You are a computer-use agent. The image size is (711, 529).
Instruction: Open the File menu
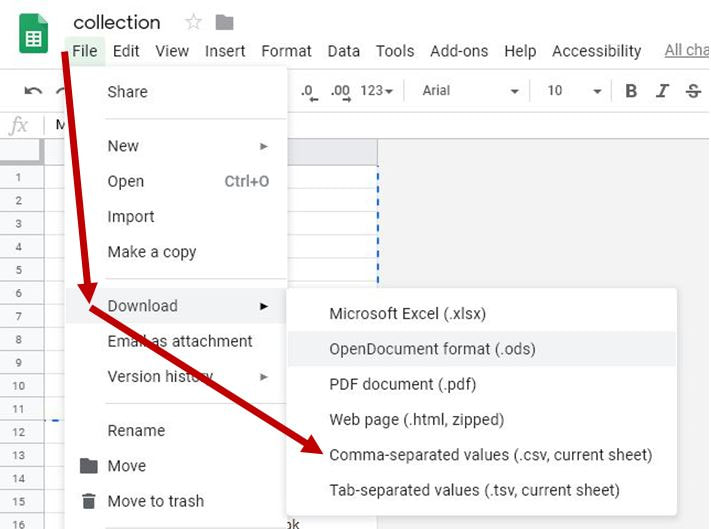[x=85, y=51]
